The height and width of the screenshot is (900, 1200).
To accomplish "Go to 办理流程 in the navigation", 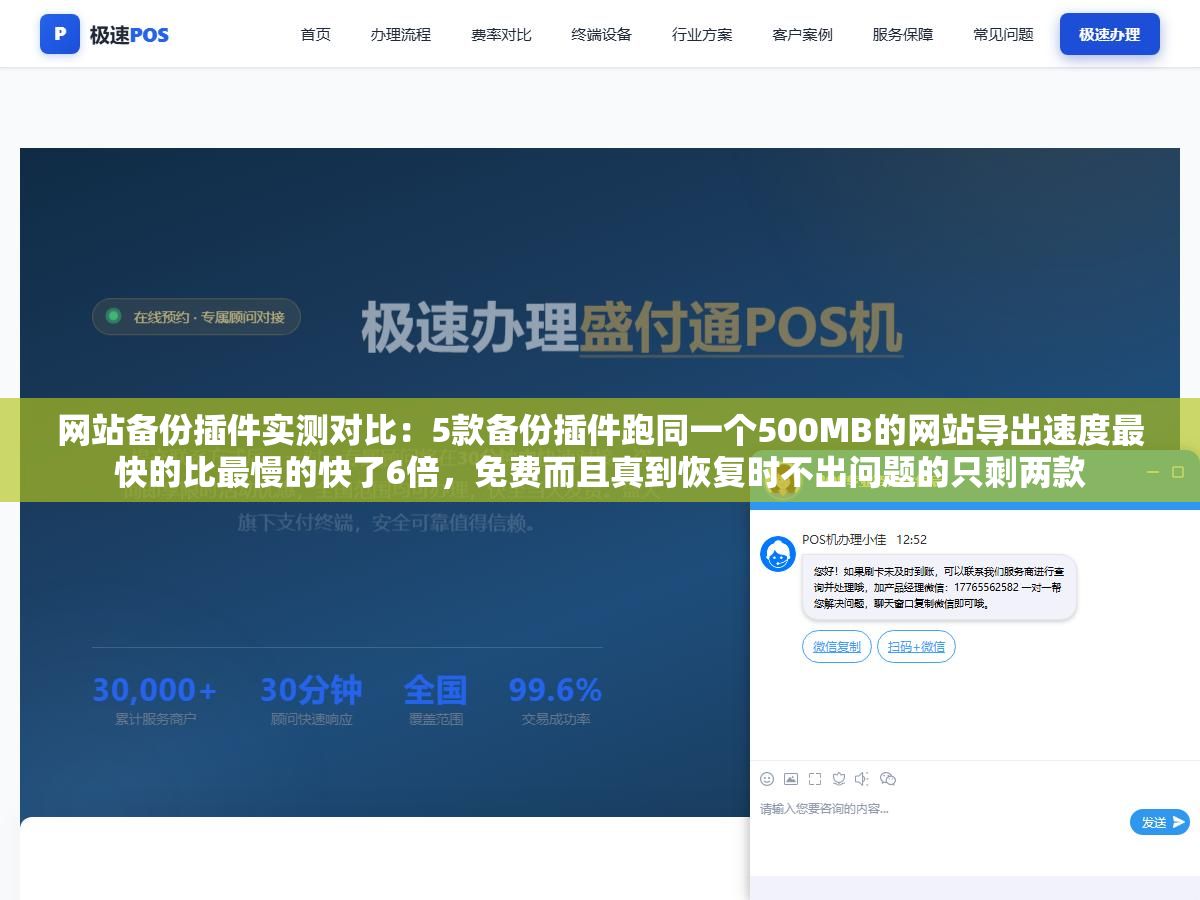I will click(x=401, y=34).
